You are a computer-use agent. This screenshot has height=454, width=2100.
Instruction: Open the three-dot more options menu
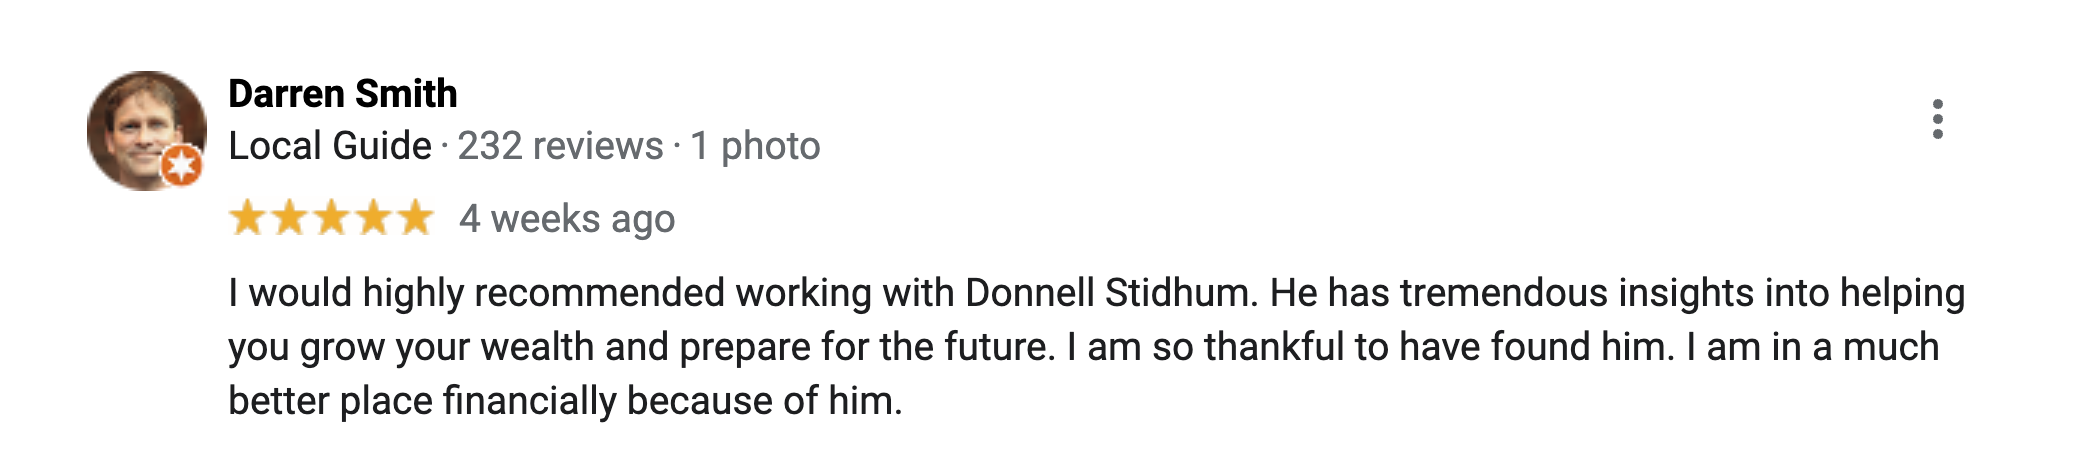pos(1937,119)
